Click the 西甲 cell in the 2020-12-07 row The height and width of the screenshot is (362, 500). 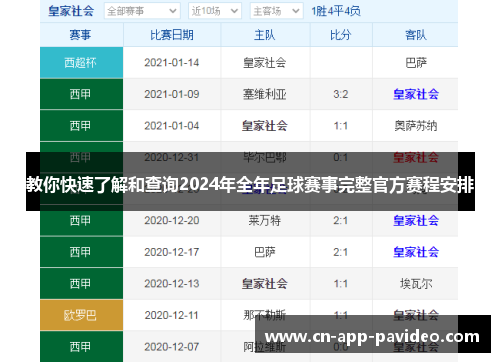click(81, 347)
